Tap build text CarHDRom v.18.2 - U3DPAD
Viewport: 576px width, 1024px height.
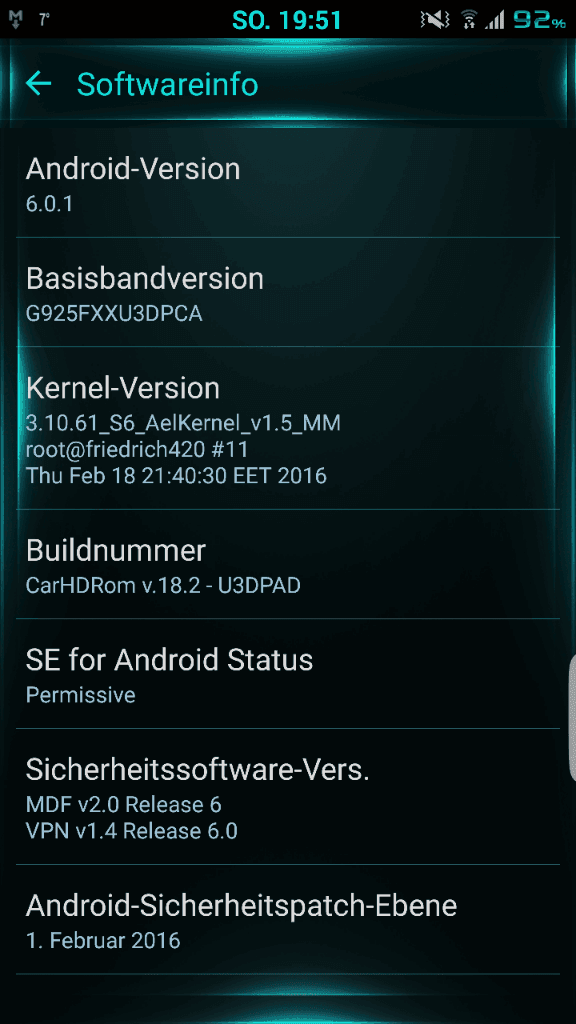click(x=163, y=585)
